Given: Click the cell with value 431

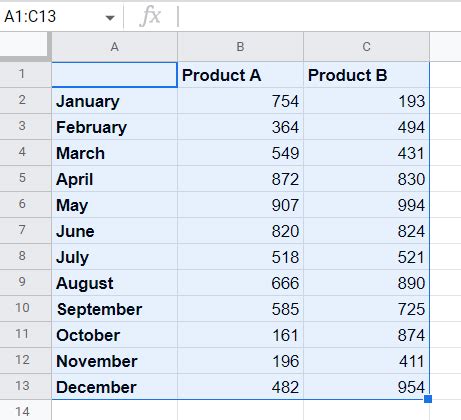Looking at the screenshot, I should click(x=366, y=153).
